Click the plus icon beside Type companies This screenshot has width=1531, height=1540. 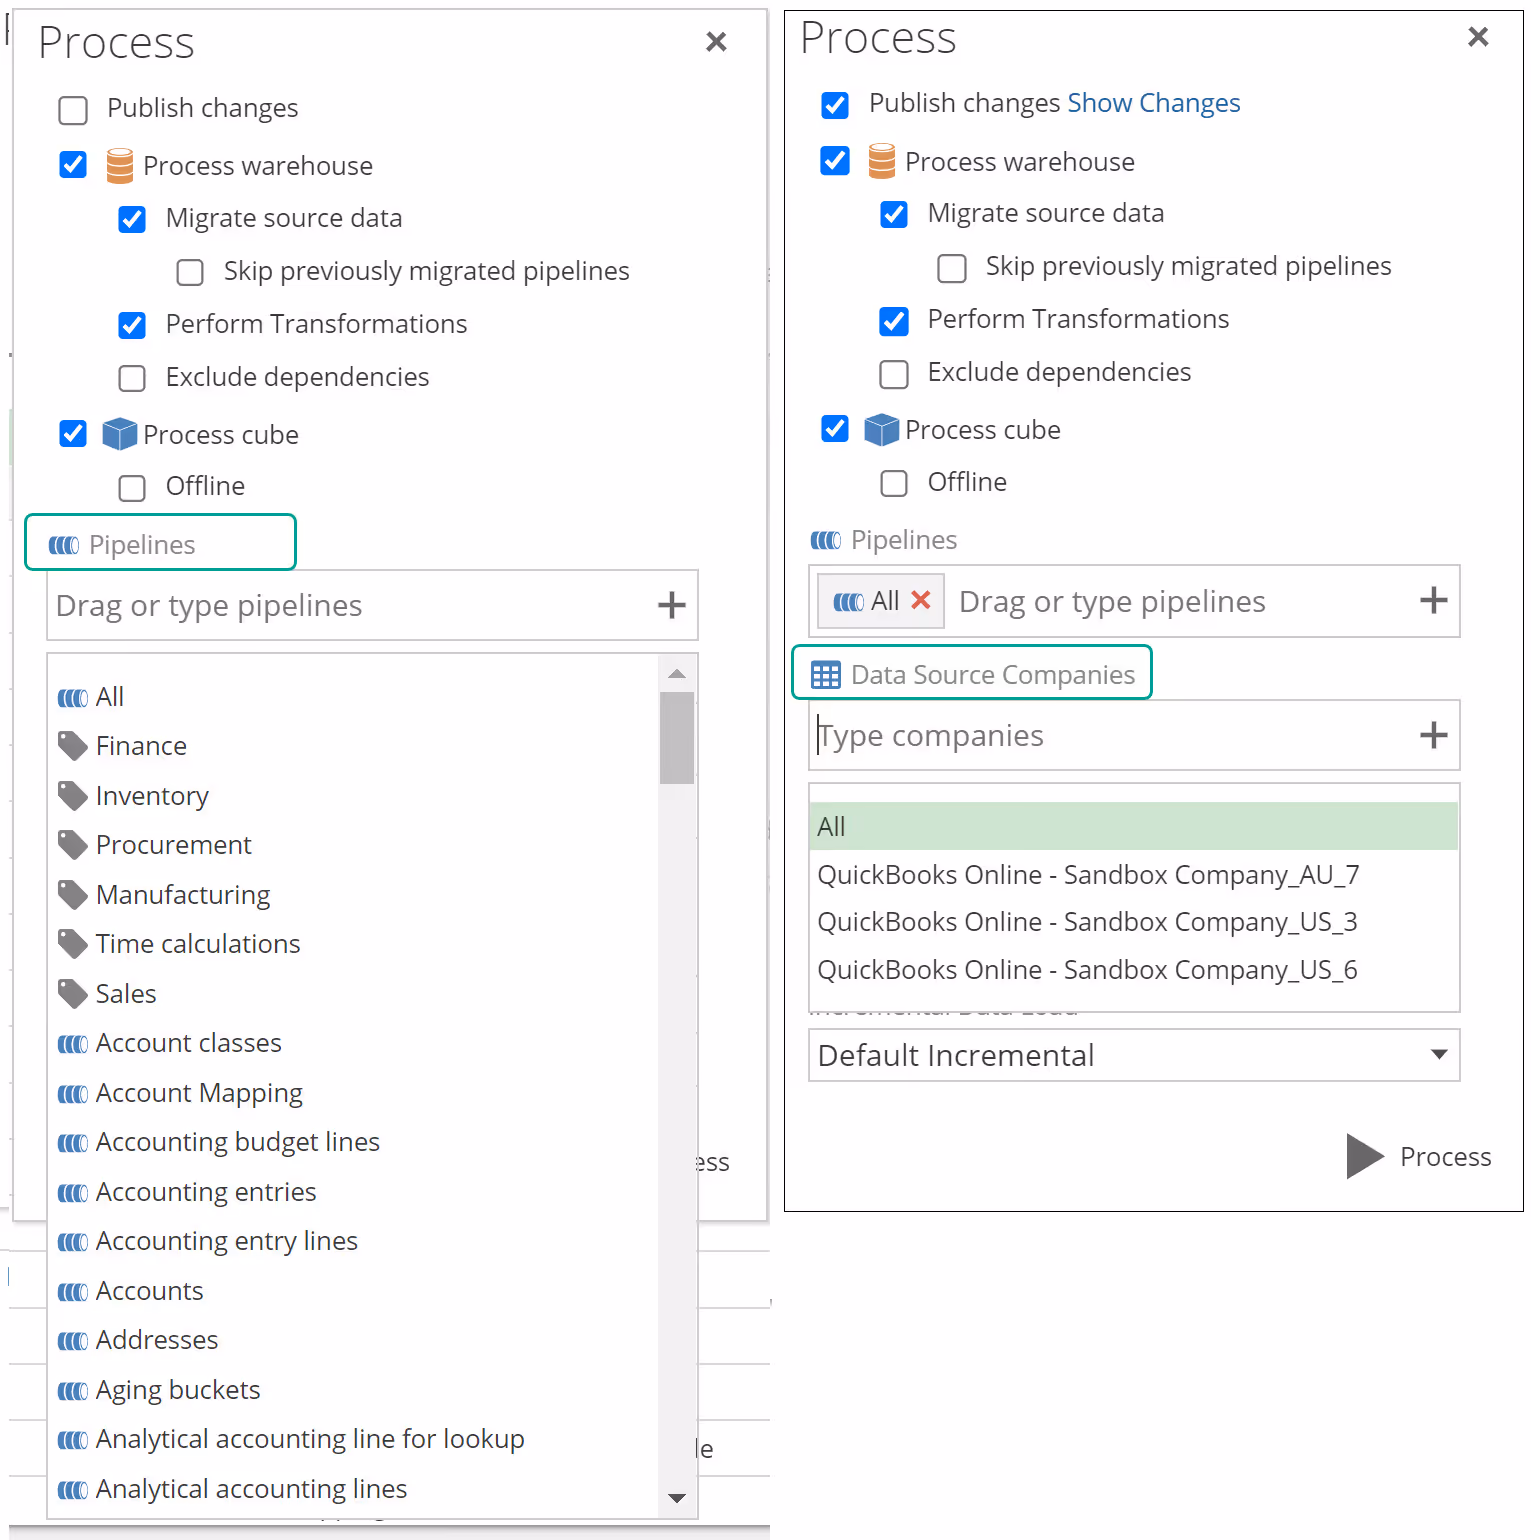click(x=1433, y=735)
